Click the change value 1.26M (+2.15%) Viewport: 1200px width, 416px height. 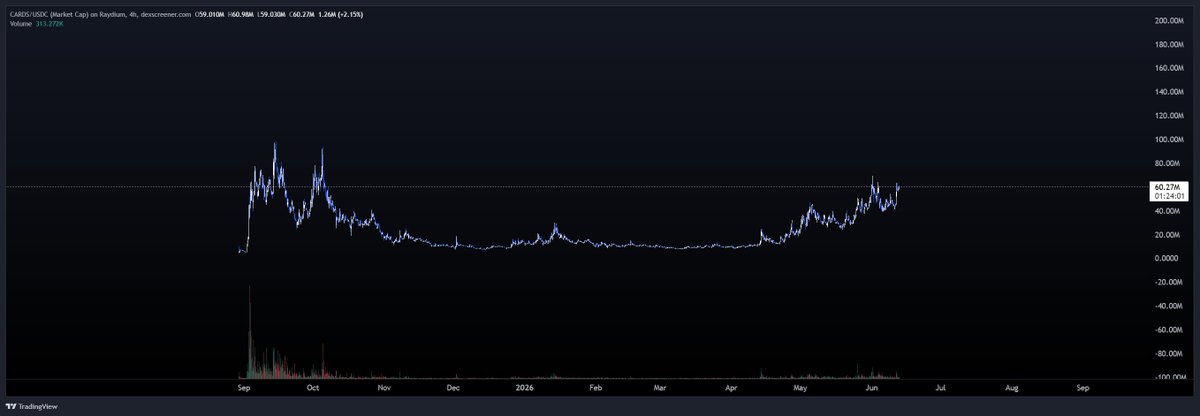(x=340, y=14)
